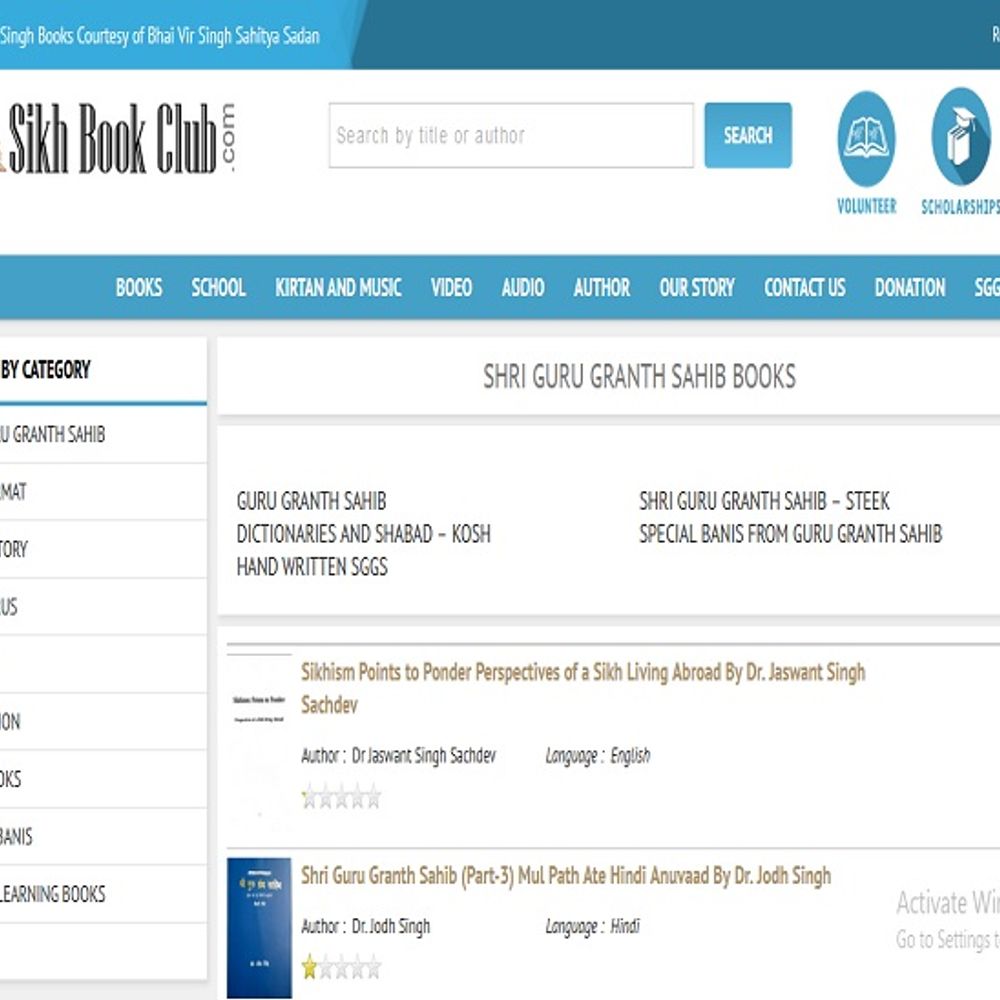The image size is (1000, 1000).
Task: Click the Search by title or author field
Action: coord(510,135)
